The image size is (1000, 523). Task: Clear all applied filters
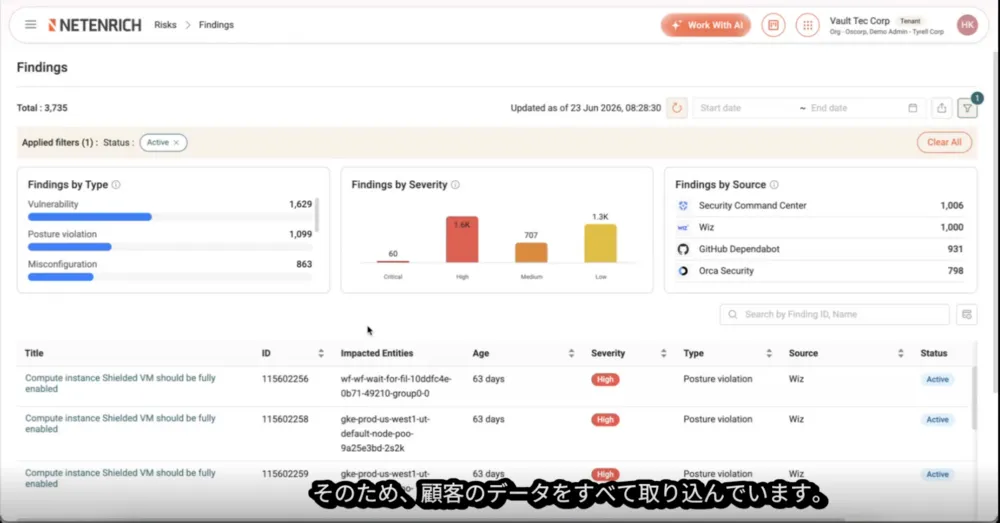(944, 142)
